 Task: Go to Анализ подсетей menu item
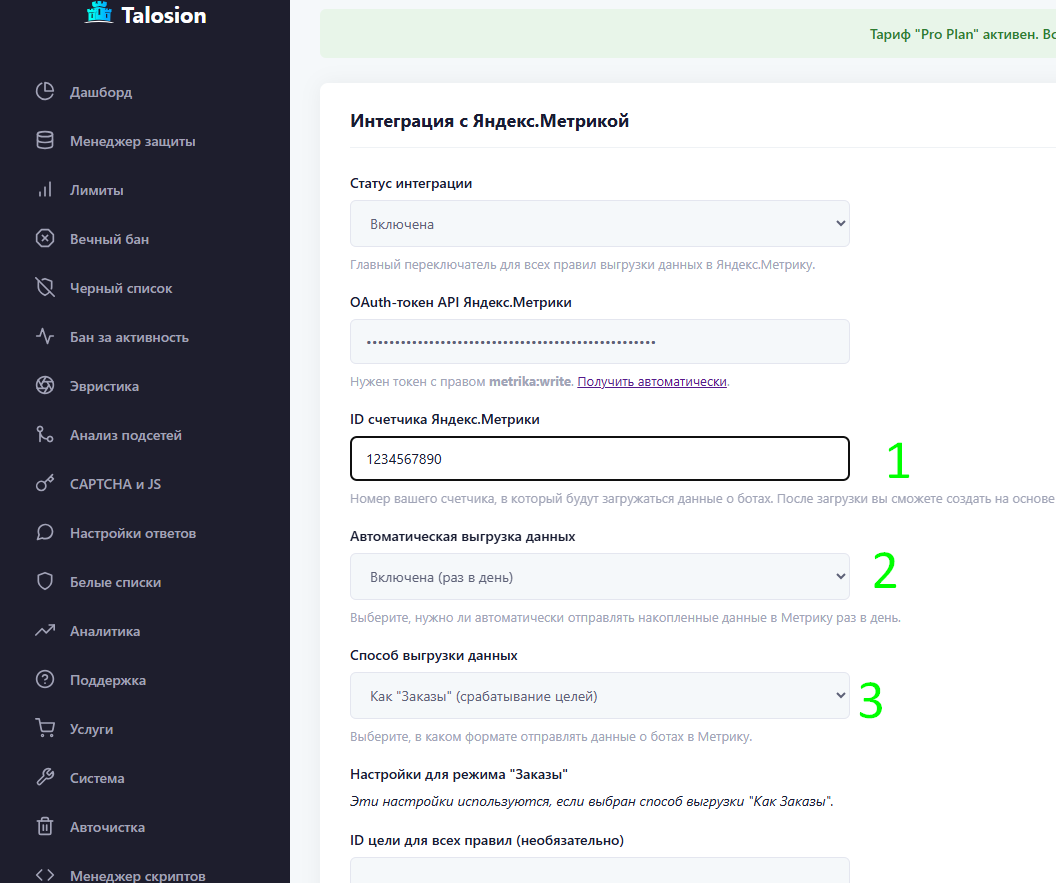[125, 435]
